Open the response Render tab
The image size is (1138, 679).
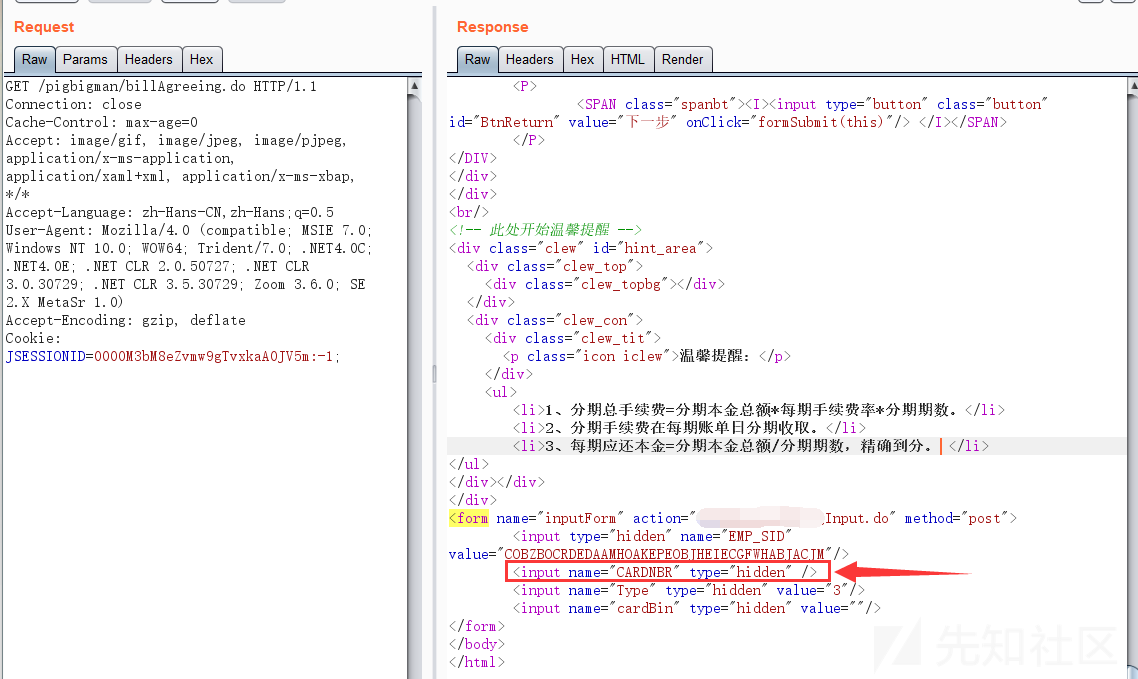(x=682, y=59)
